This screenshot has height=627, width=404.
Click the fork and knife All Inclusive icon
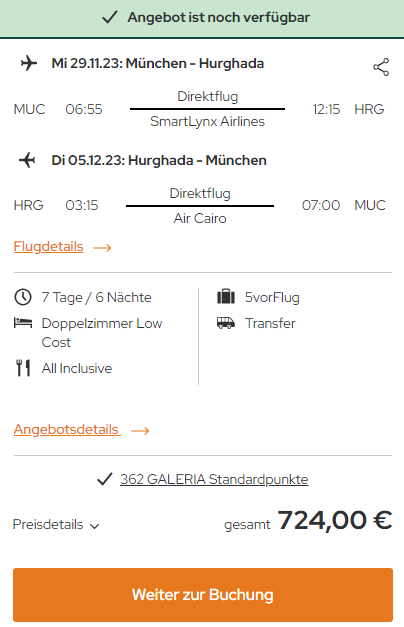[x=23, y=368]
